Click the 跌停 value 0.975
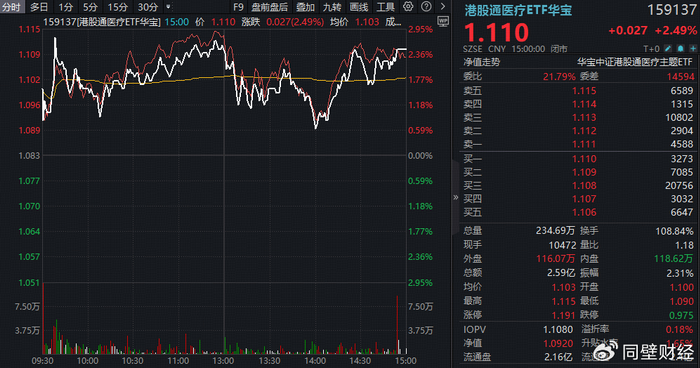 click(682, 315)
